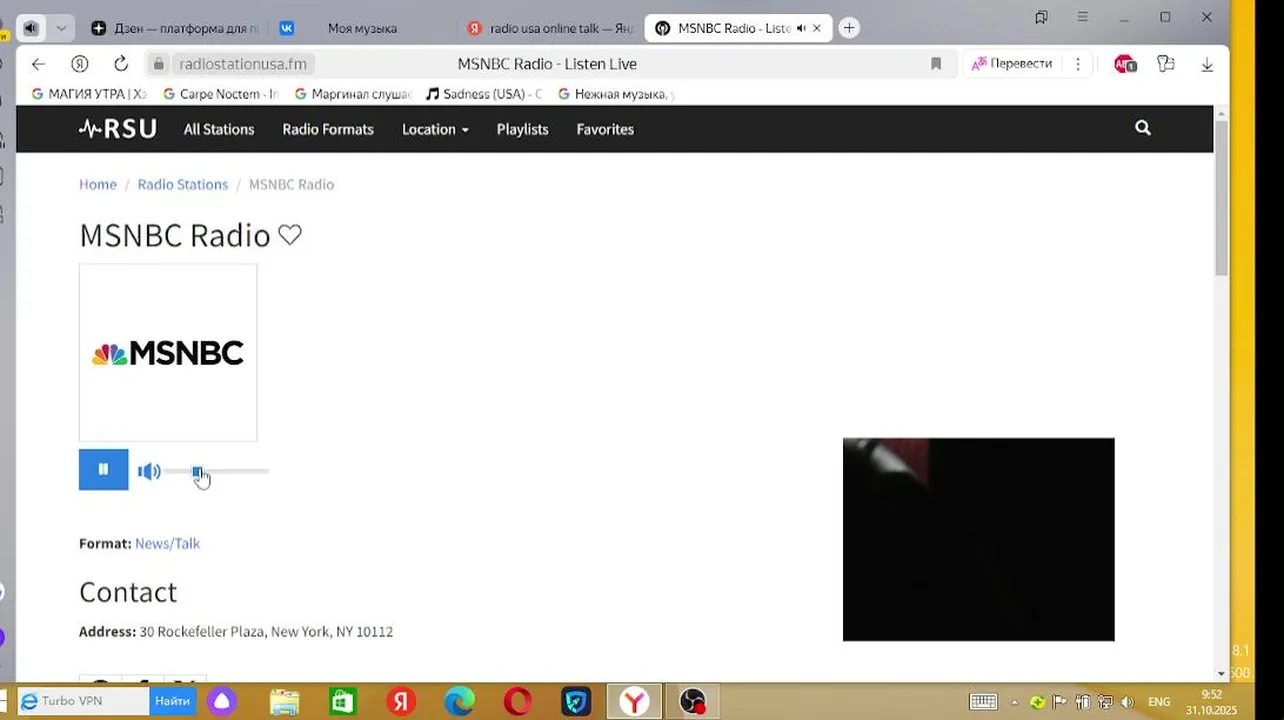
Task: Follow the Radio Stations breadcrumb link
Action: click(x=183, y=184)
